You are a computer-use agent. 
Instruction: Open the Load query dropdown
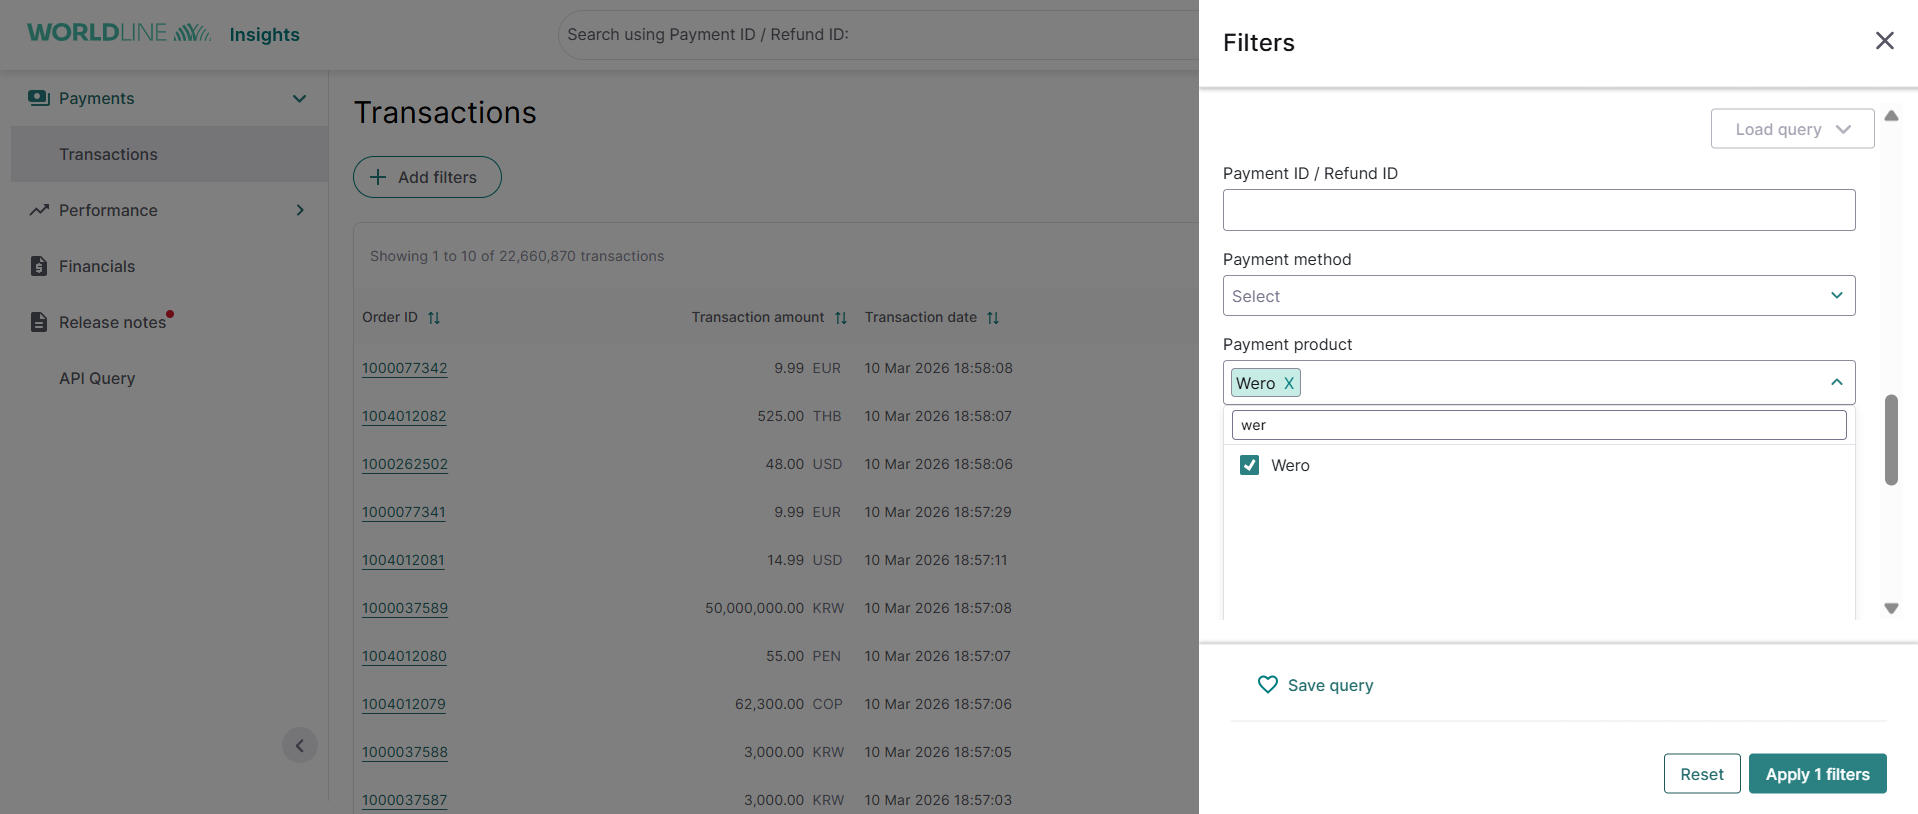click(1792, 129)
